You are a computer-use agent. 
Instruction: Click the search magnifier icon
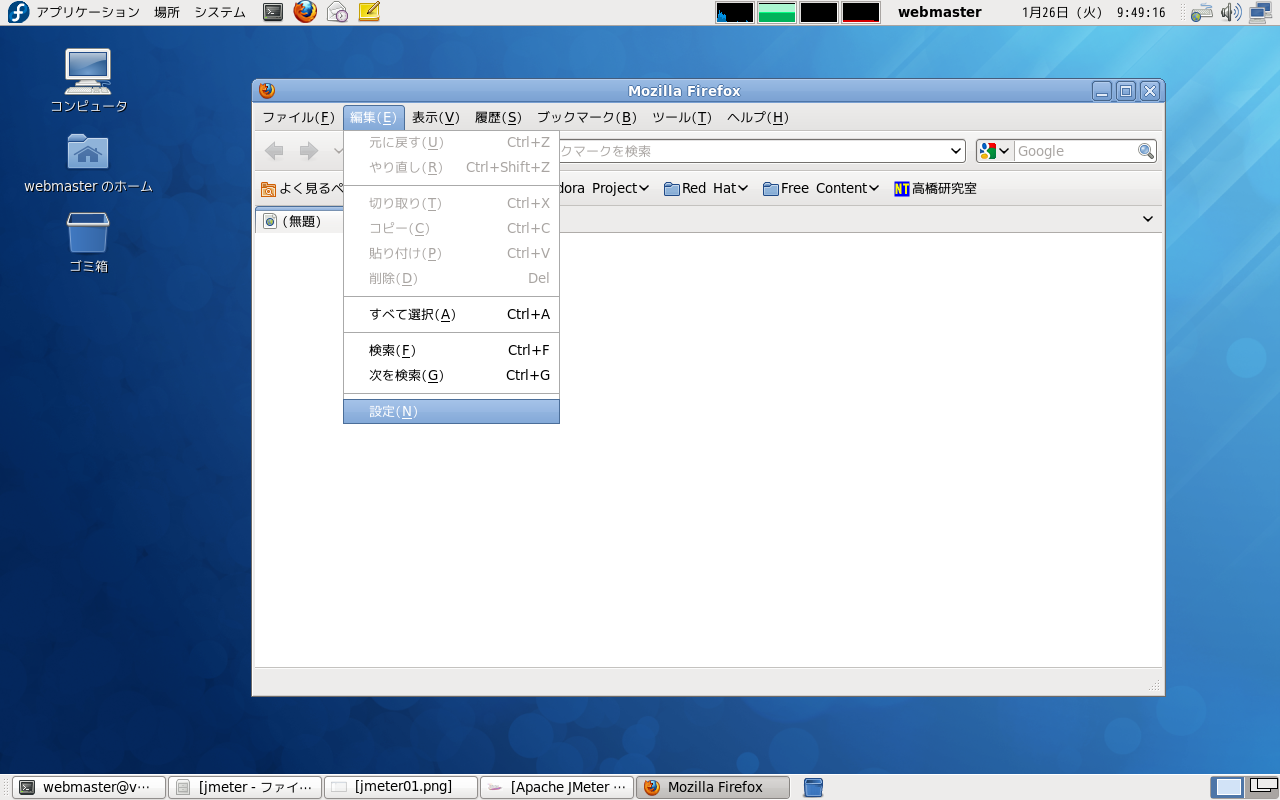pos(1146,151)
